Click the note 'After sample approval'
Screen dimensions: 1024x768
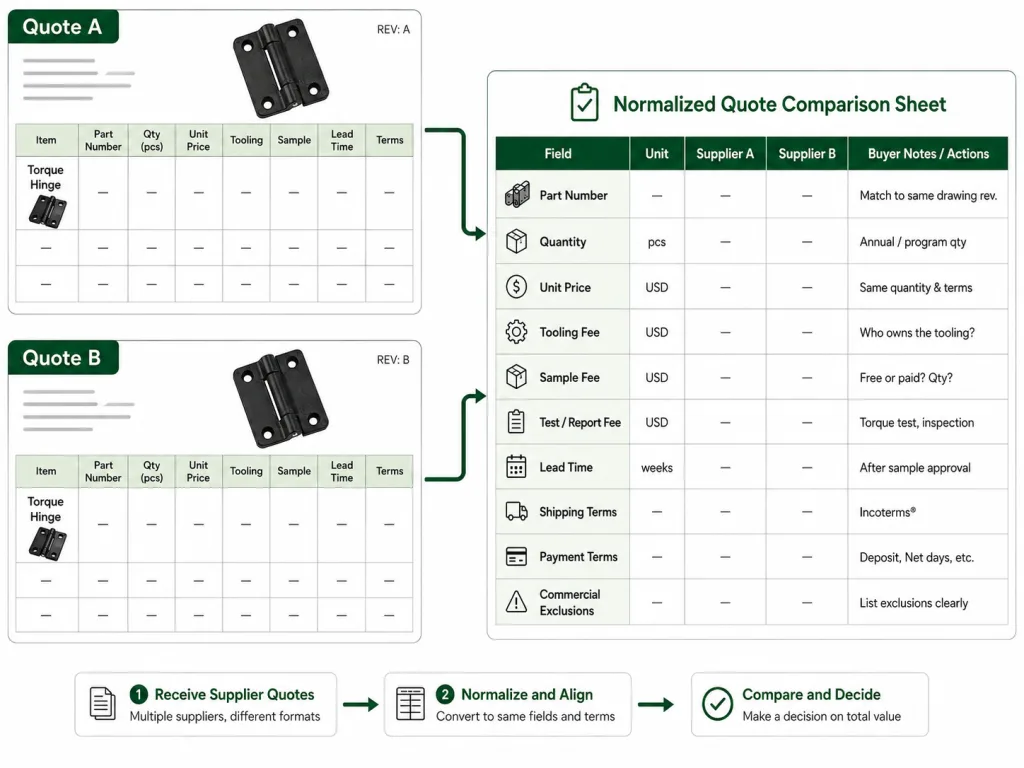click(915, 468)
